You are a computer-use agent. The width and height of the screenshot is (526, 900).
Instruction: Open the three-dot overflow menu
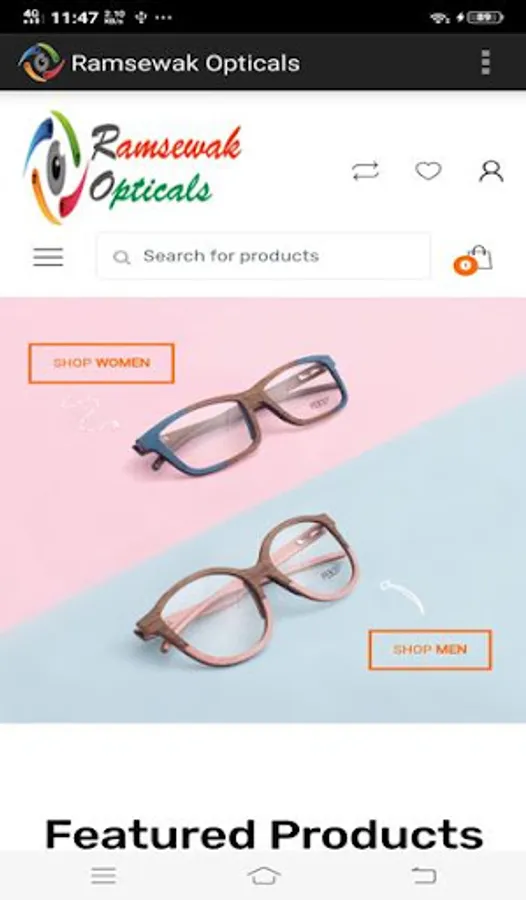point(486,62)
